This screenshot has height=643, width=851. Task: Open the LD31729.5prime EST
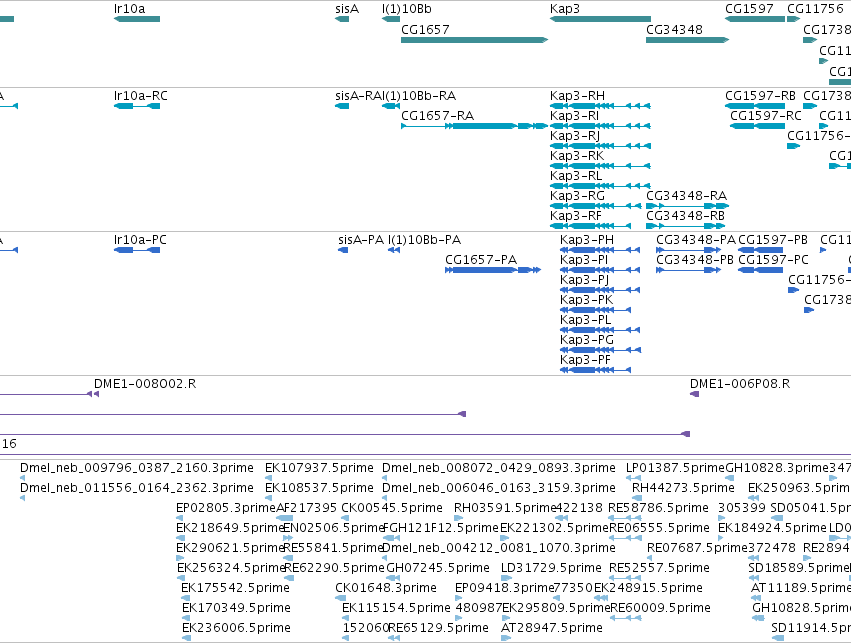(x=505, y=578)
